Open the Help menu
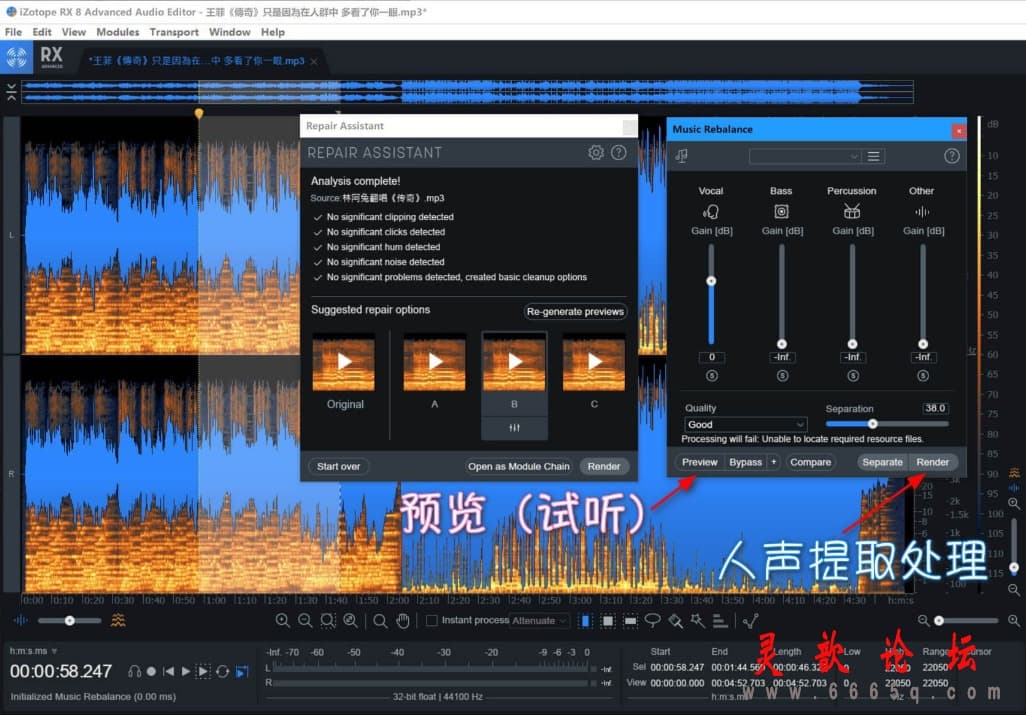The image size is (1026, 718). coord(273,32)
